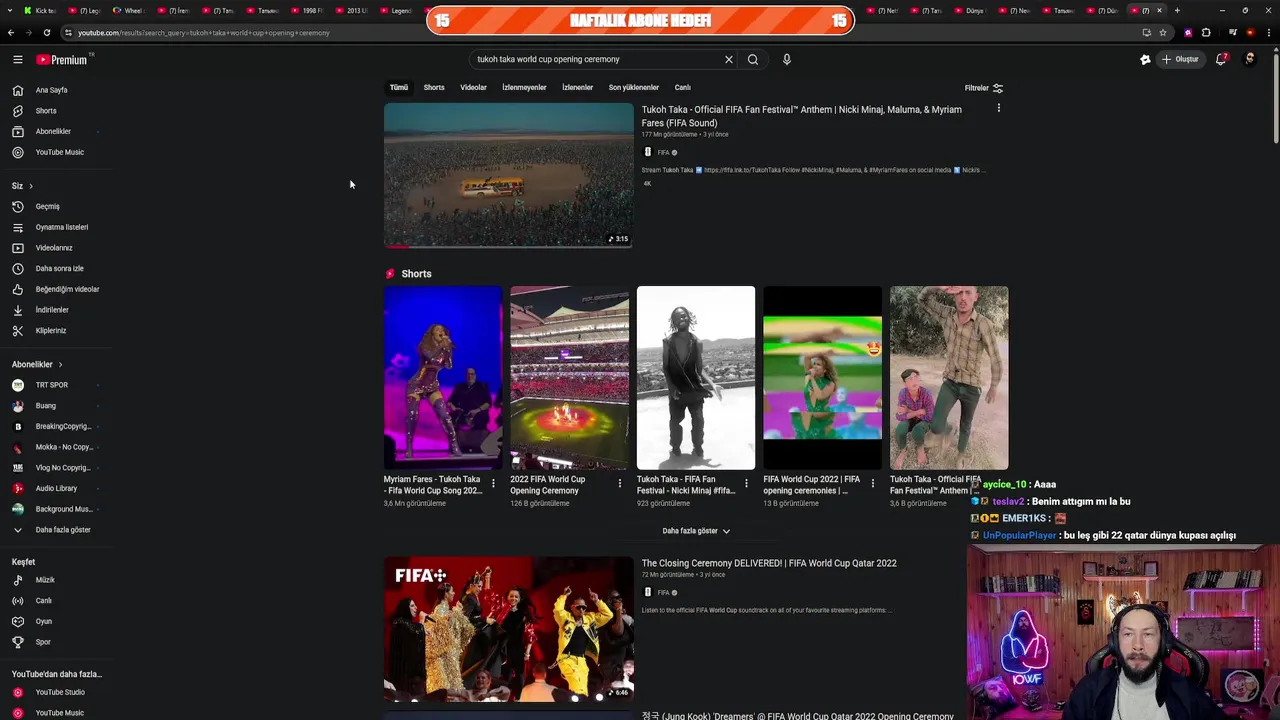The width and height of the screenshot is (1280, 720).
Task: Open FIFA World Cup 2022 opening ceremonies short
Action: (x=823, y=378)
